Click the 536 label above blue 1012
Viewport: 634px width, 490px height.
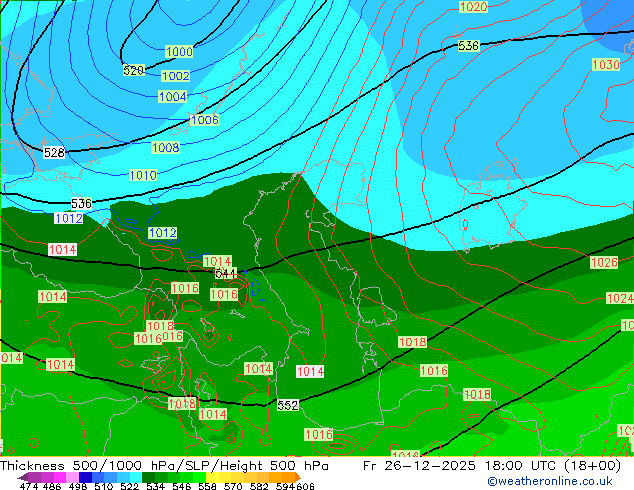coord(81,203)
